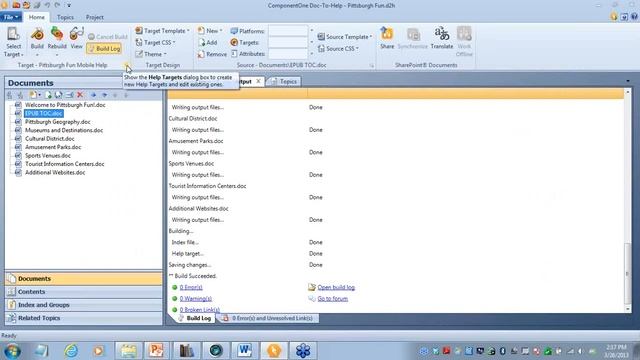Open the Attributes combo box
640x360 pixels.
pos(291,53)
